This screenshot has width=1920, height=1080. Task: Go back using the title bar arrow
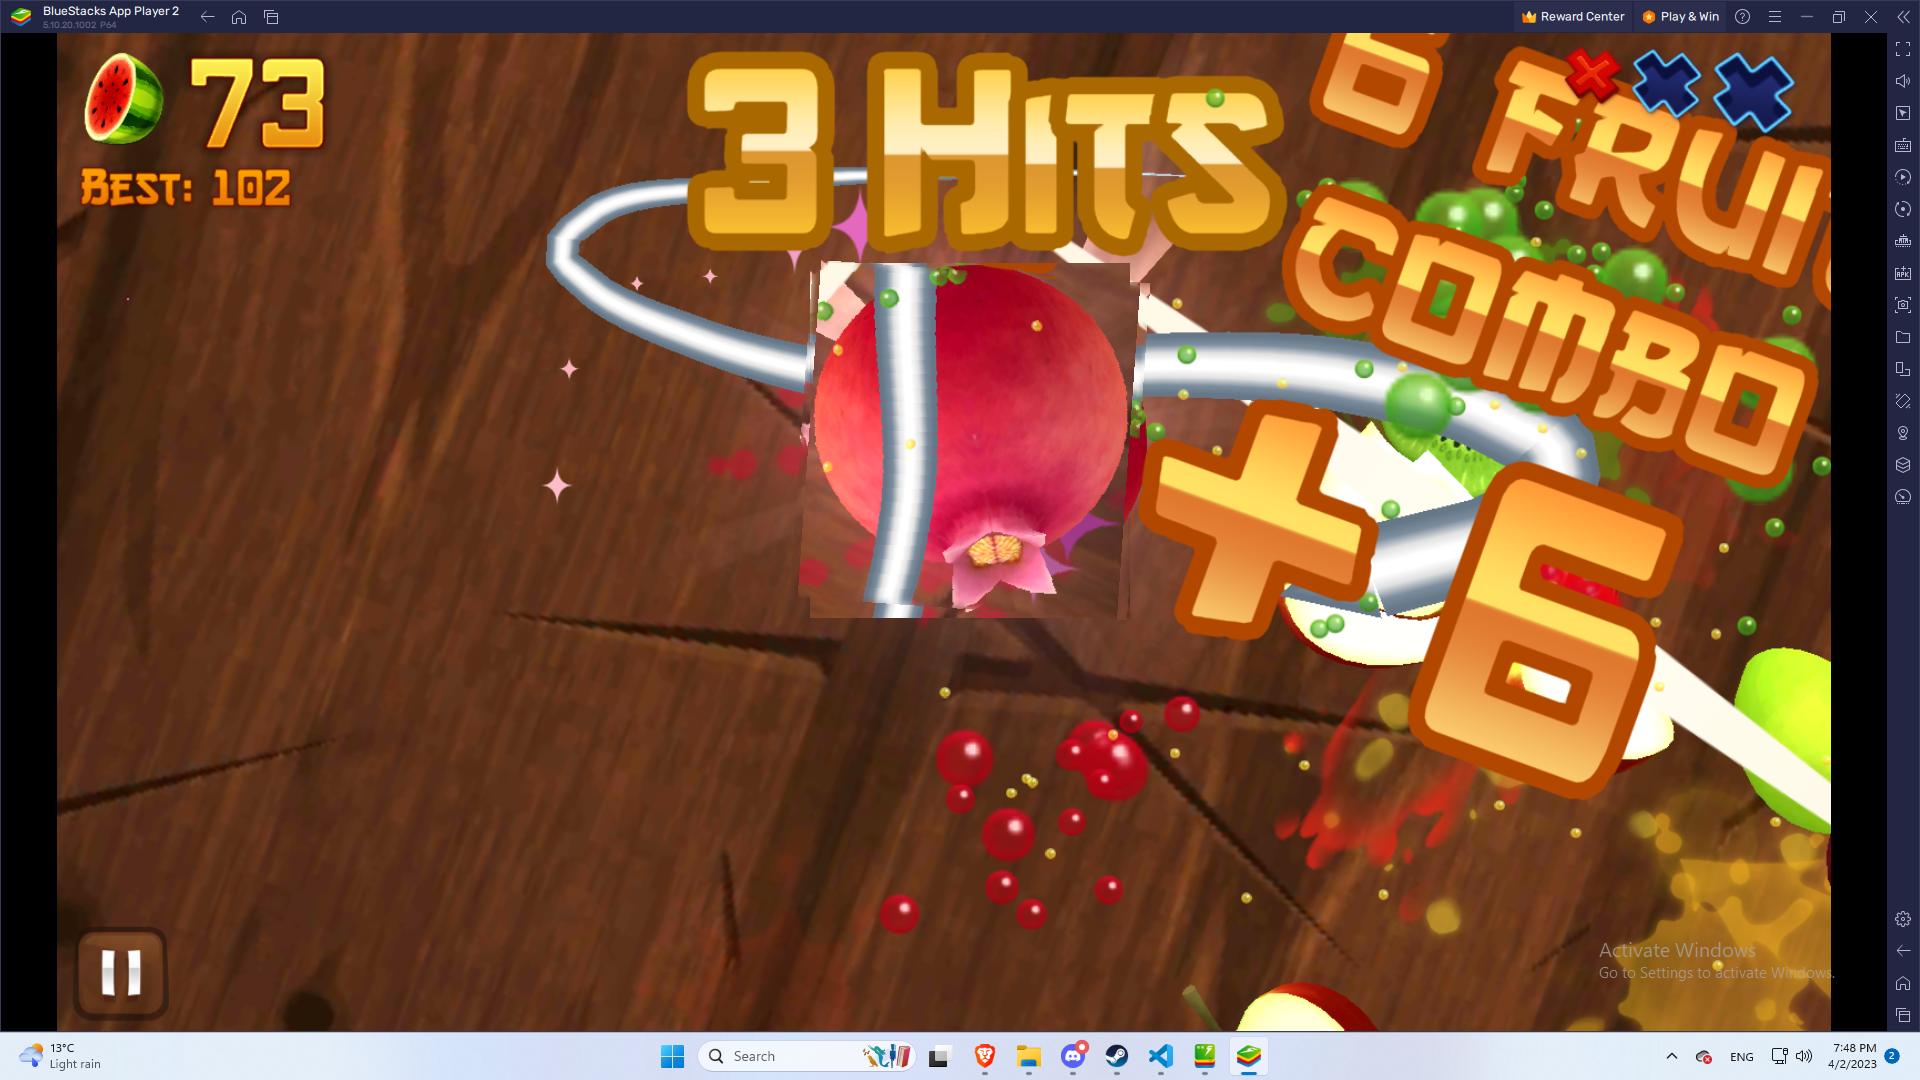click(x=207, y=16)
